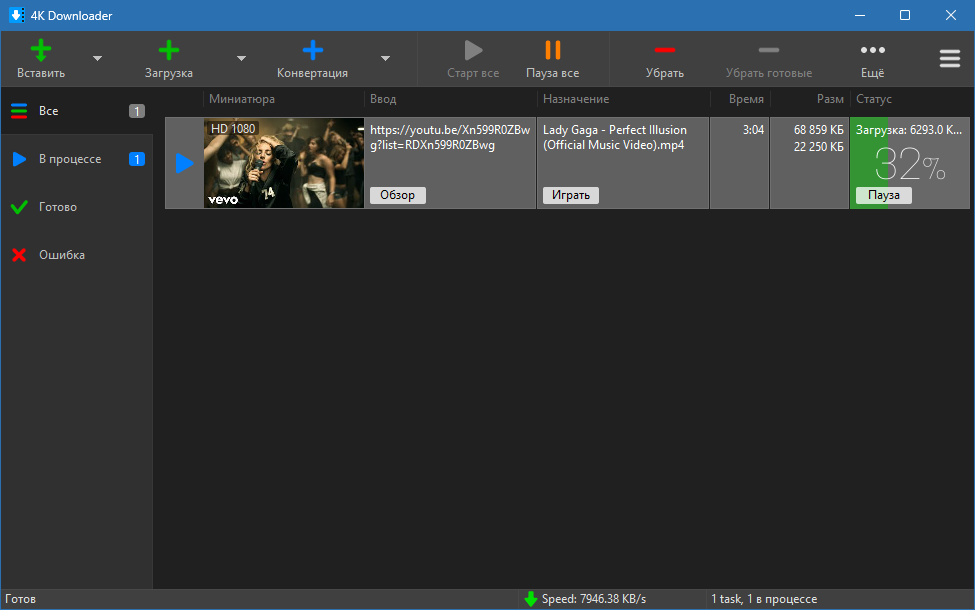Expand the Конвертация dropdown arrow
Viewport: 975px width, 610px height.
tap(386, 58)
